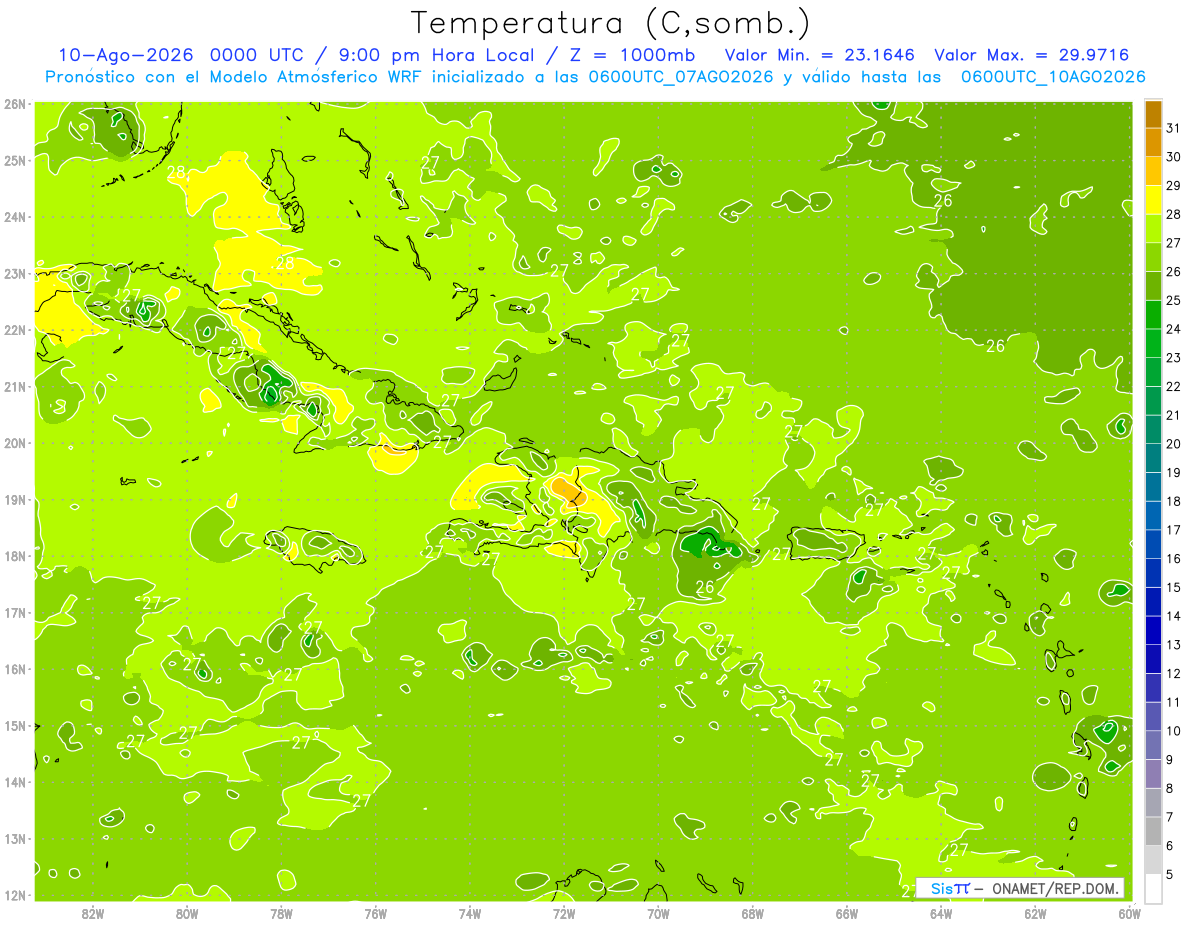Image resolution: width=1200 pixels, height=927 pixels.
Task: Click the dark green swatch between 23 and 24
Action: click(x=1153, y=344)
